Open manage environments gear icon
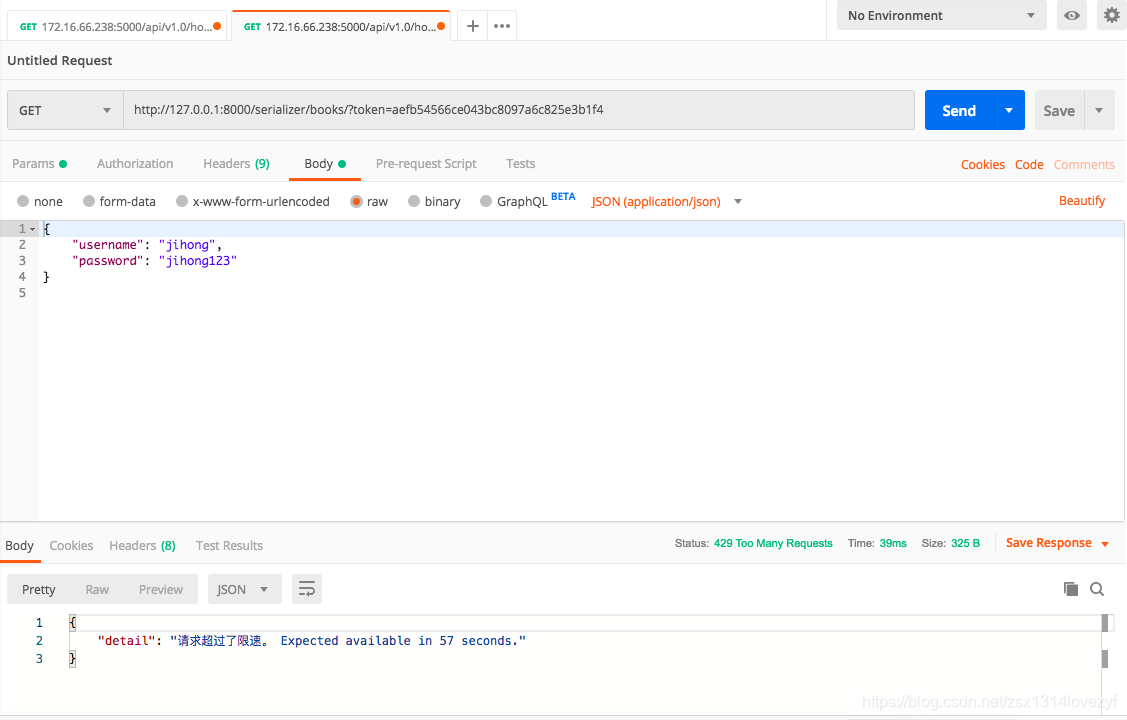 (x=1111, y=15)
